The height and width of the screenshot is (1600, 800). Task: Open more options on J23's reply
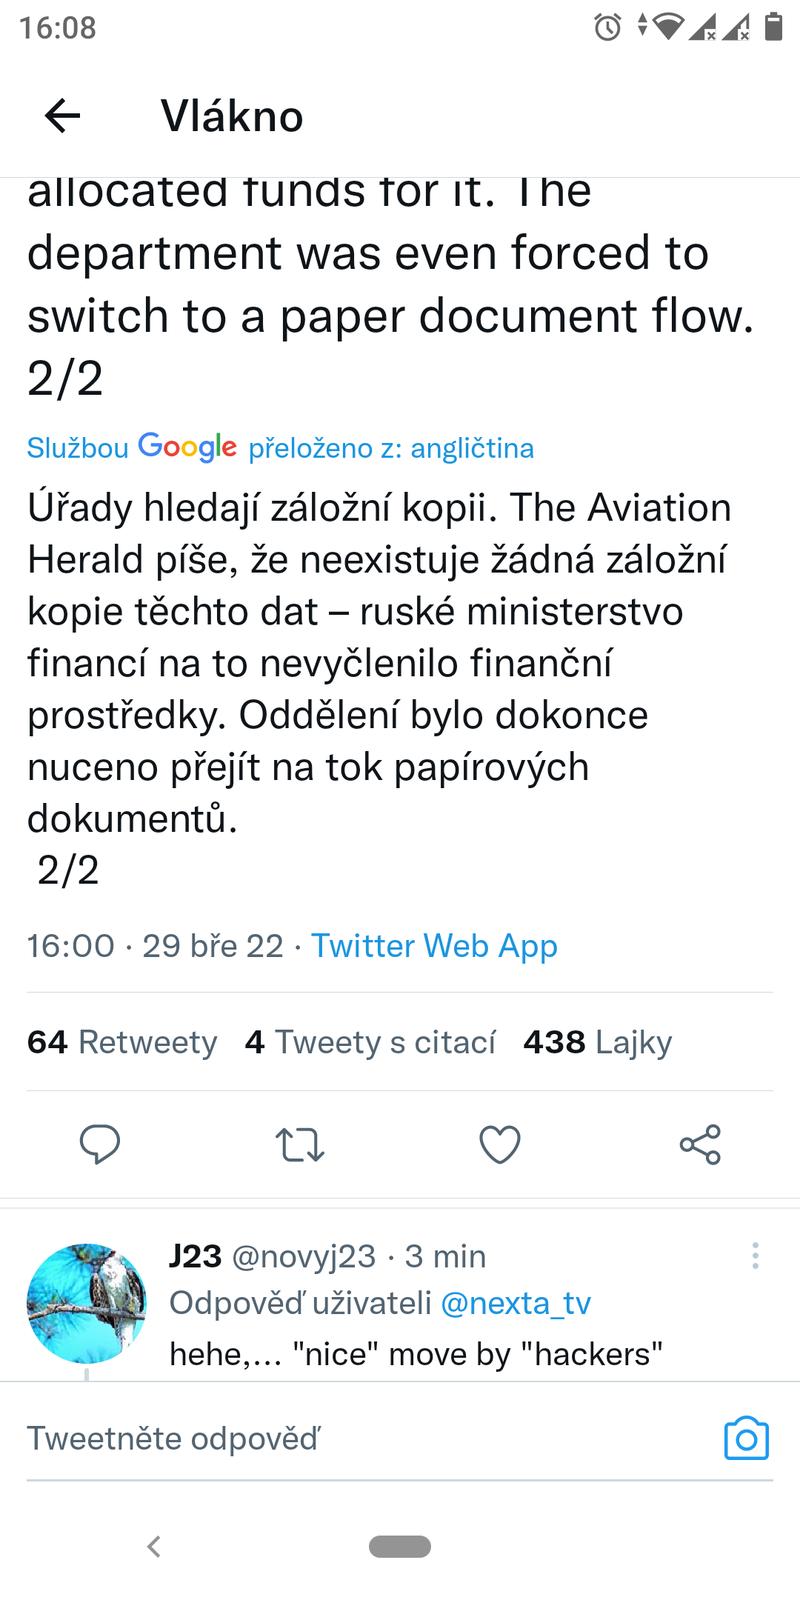coord(755,1256)
